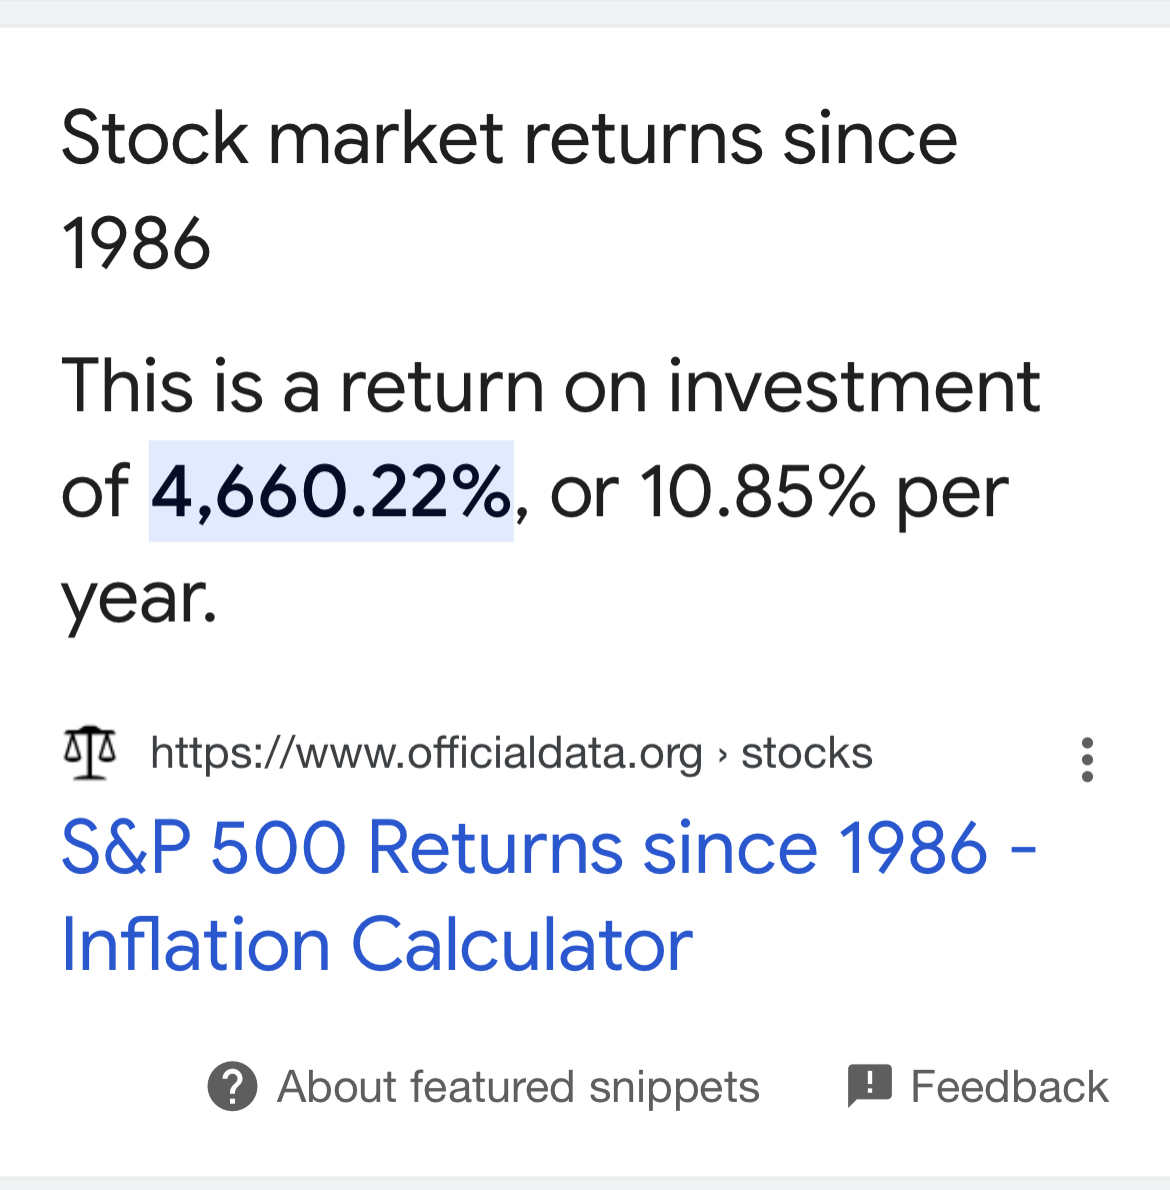1170x1190 pixels.
Task: Open the three-dot more options menu
Action: coord(1087,759)
